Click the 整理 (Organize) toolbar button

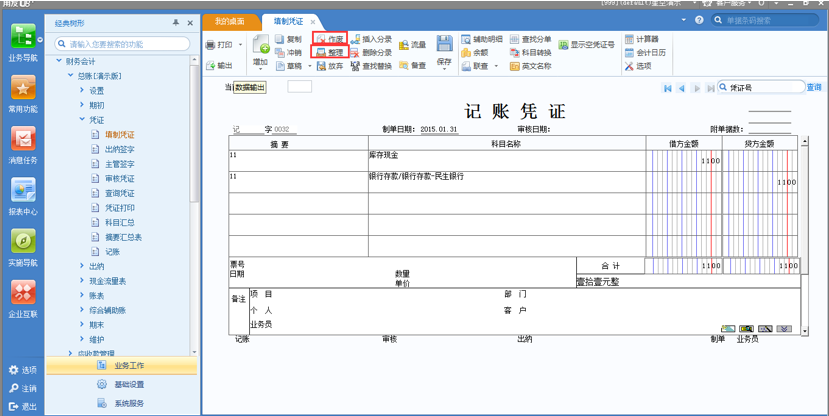click(329, 53)
